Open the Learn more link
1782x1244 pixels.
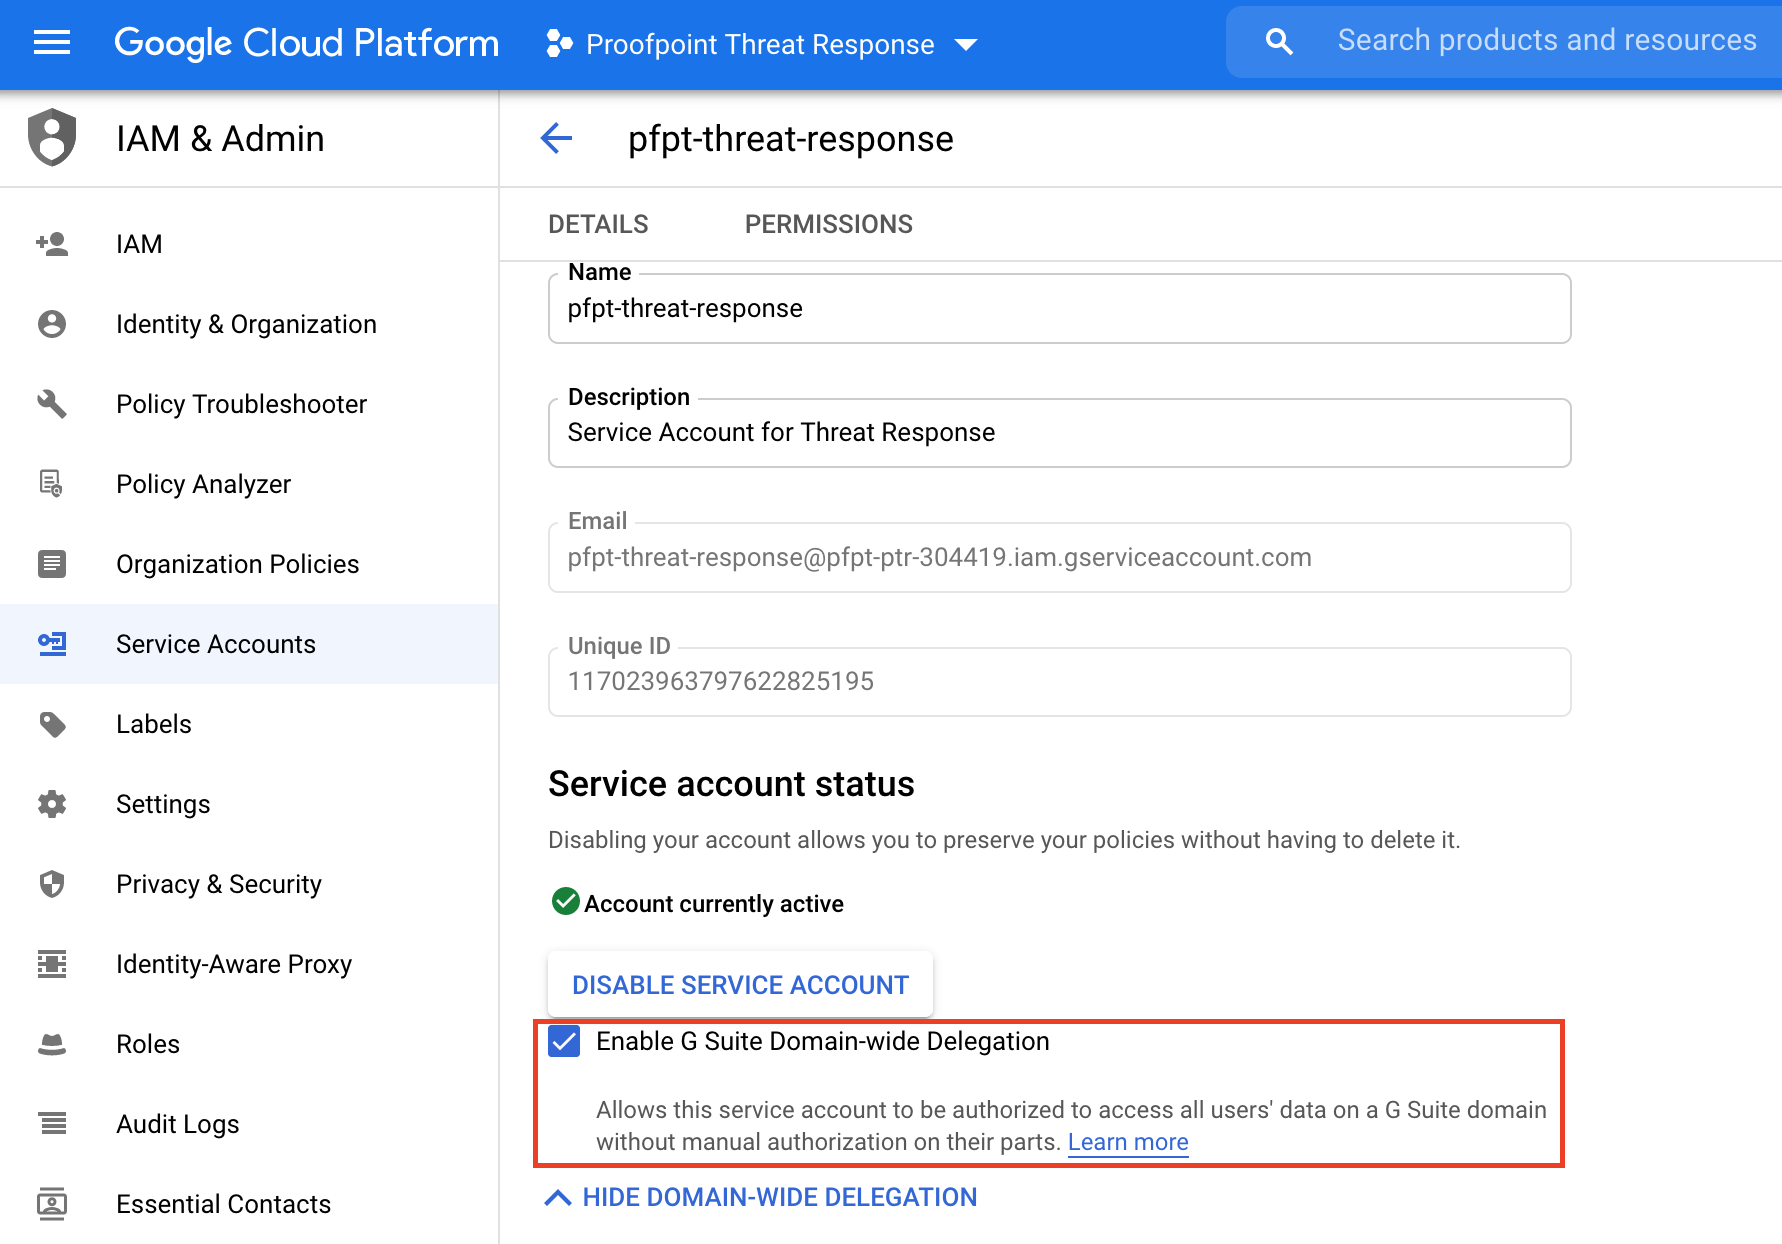1127,1142
